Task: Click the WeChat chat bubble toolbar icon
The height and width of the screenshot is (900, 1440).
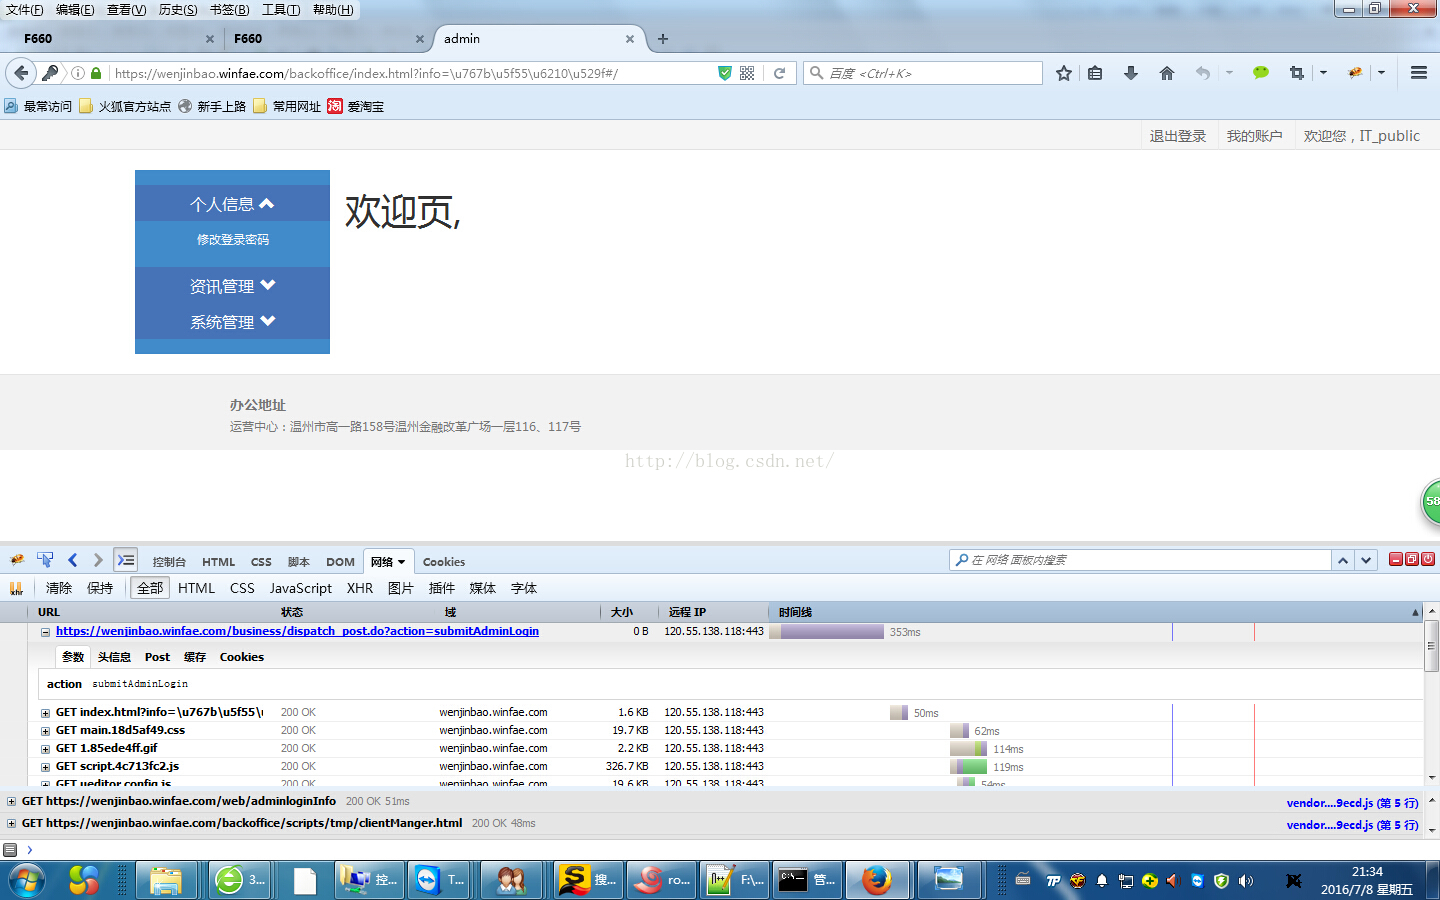Action: point(1261,73)
